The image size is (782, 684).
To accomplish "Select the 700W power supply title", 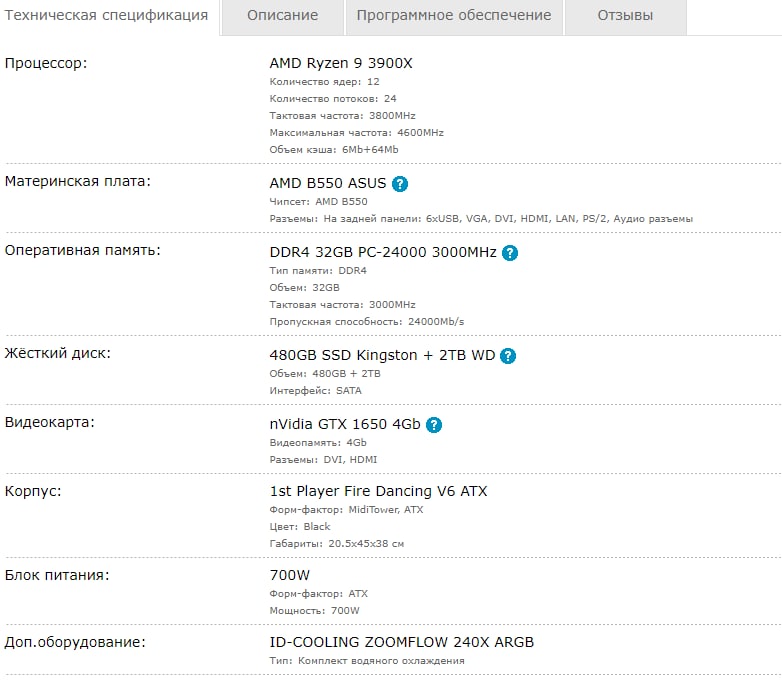I will pyautogui.click(x=290, y=575).
